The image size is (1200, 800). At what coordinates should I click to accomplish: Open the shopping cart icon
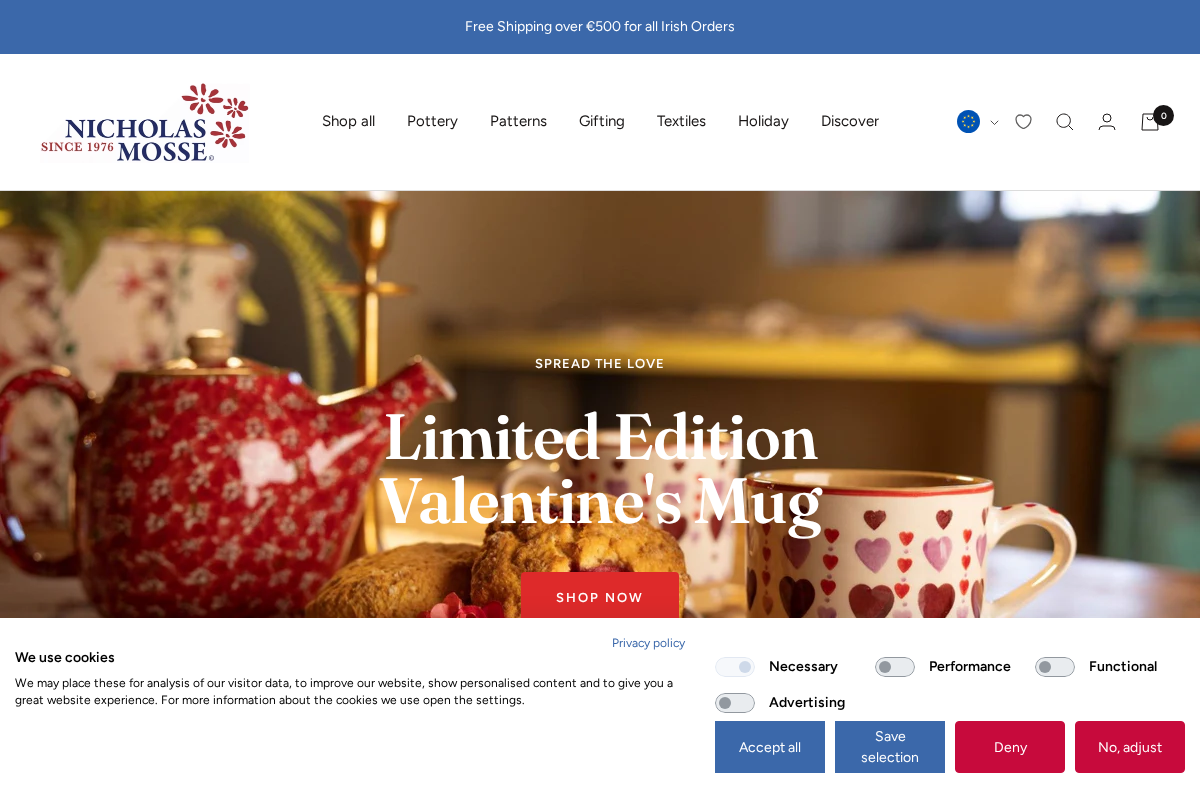coord(1151,122)
